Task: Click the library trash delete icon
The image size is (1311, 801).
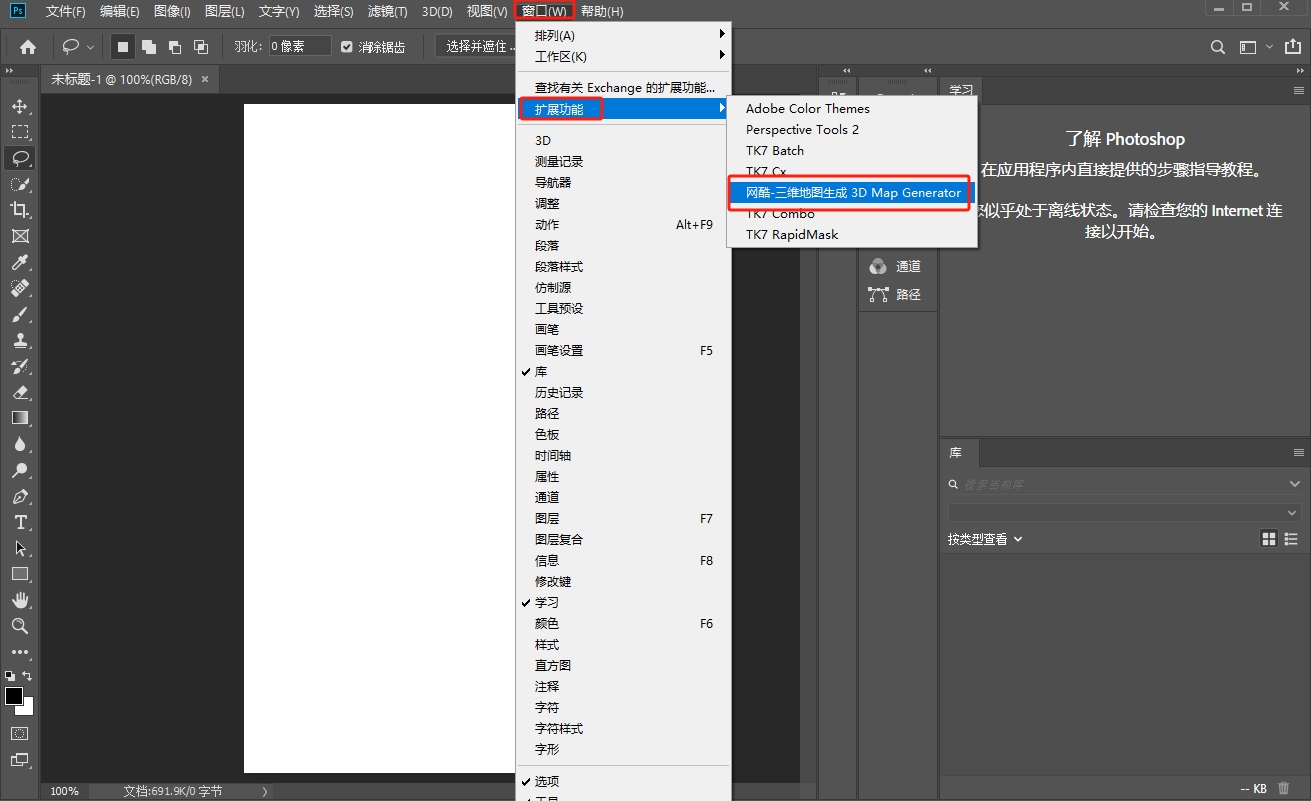Action: pyautogui.click(x=1284, y=788)
